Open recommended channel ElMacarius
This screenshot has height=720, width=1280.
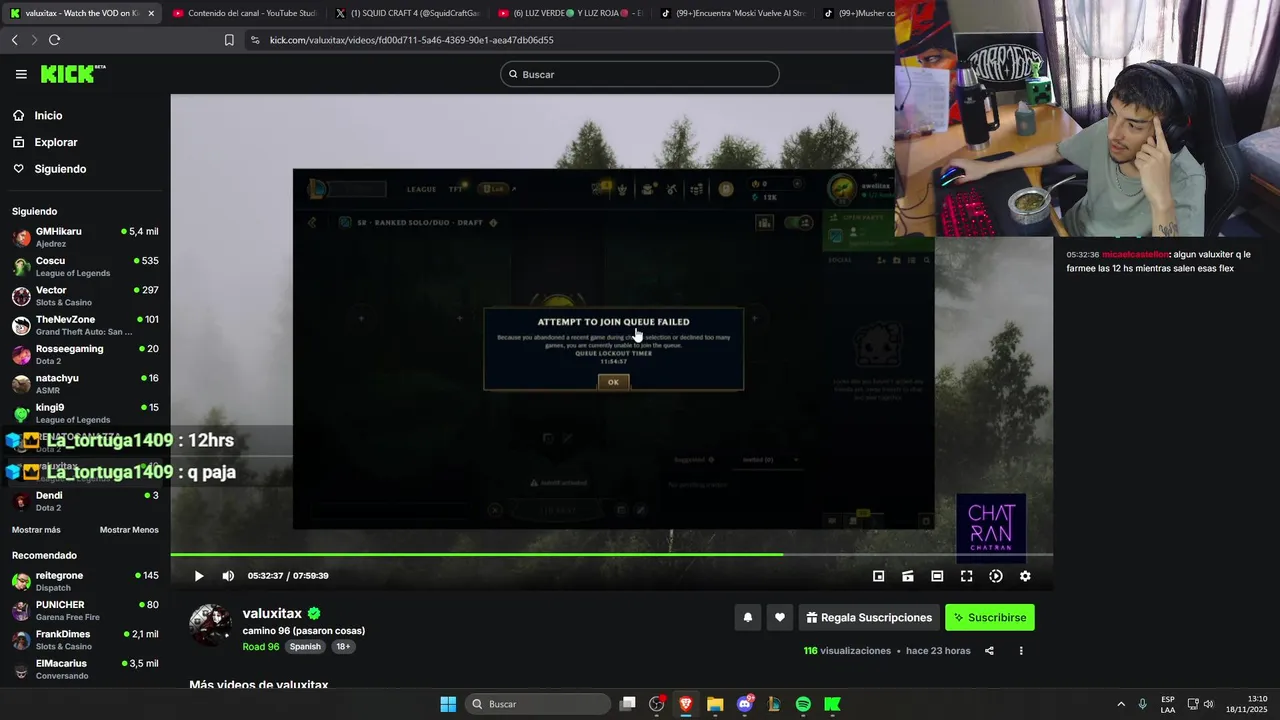[x=85, y=669]
